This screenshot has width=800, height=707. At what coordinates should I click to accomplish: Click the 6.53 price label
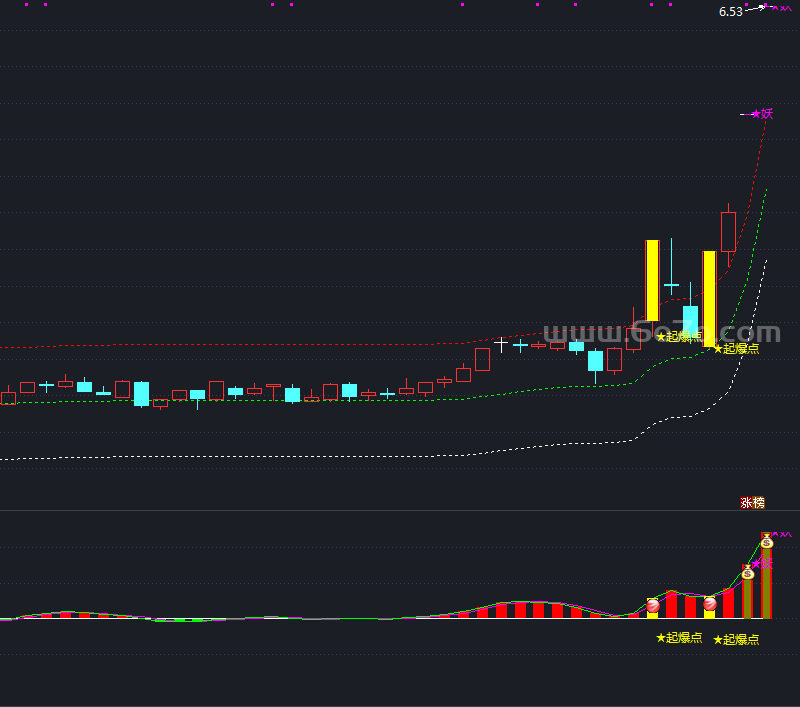[731, 12]
